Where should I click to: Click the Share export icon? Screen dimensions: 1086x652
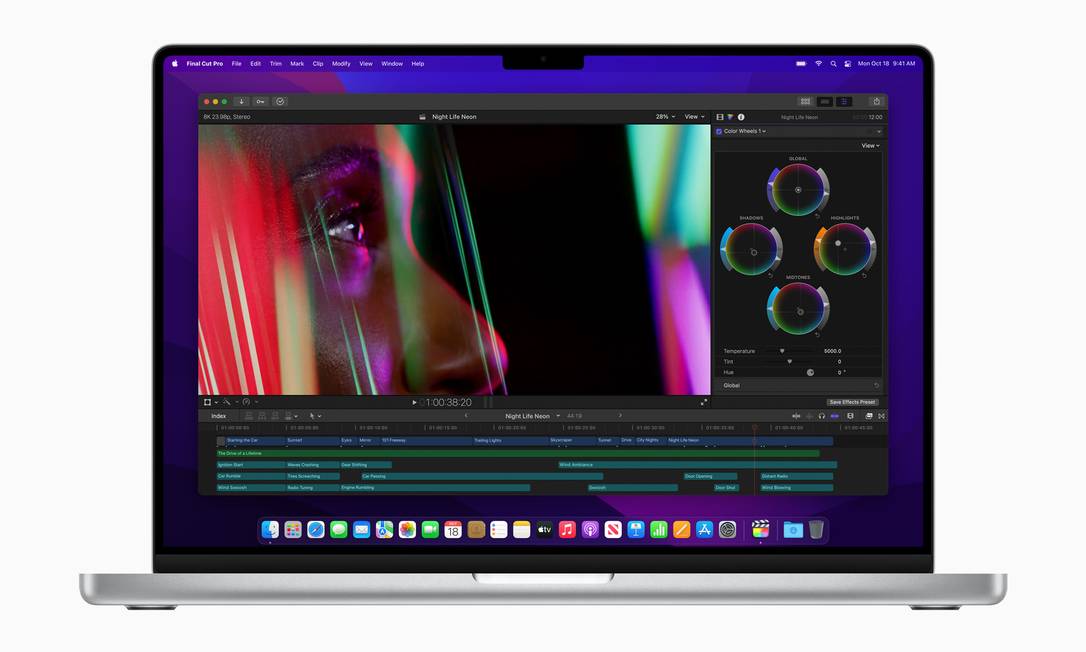click(876, 101)
